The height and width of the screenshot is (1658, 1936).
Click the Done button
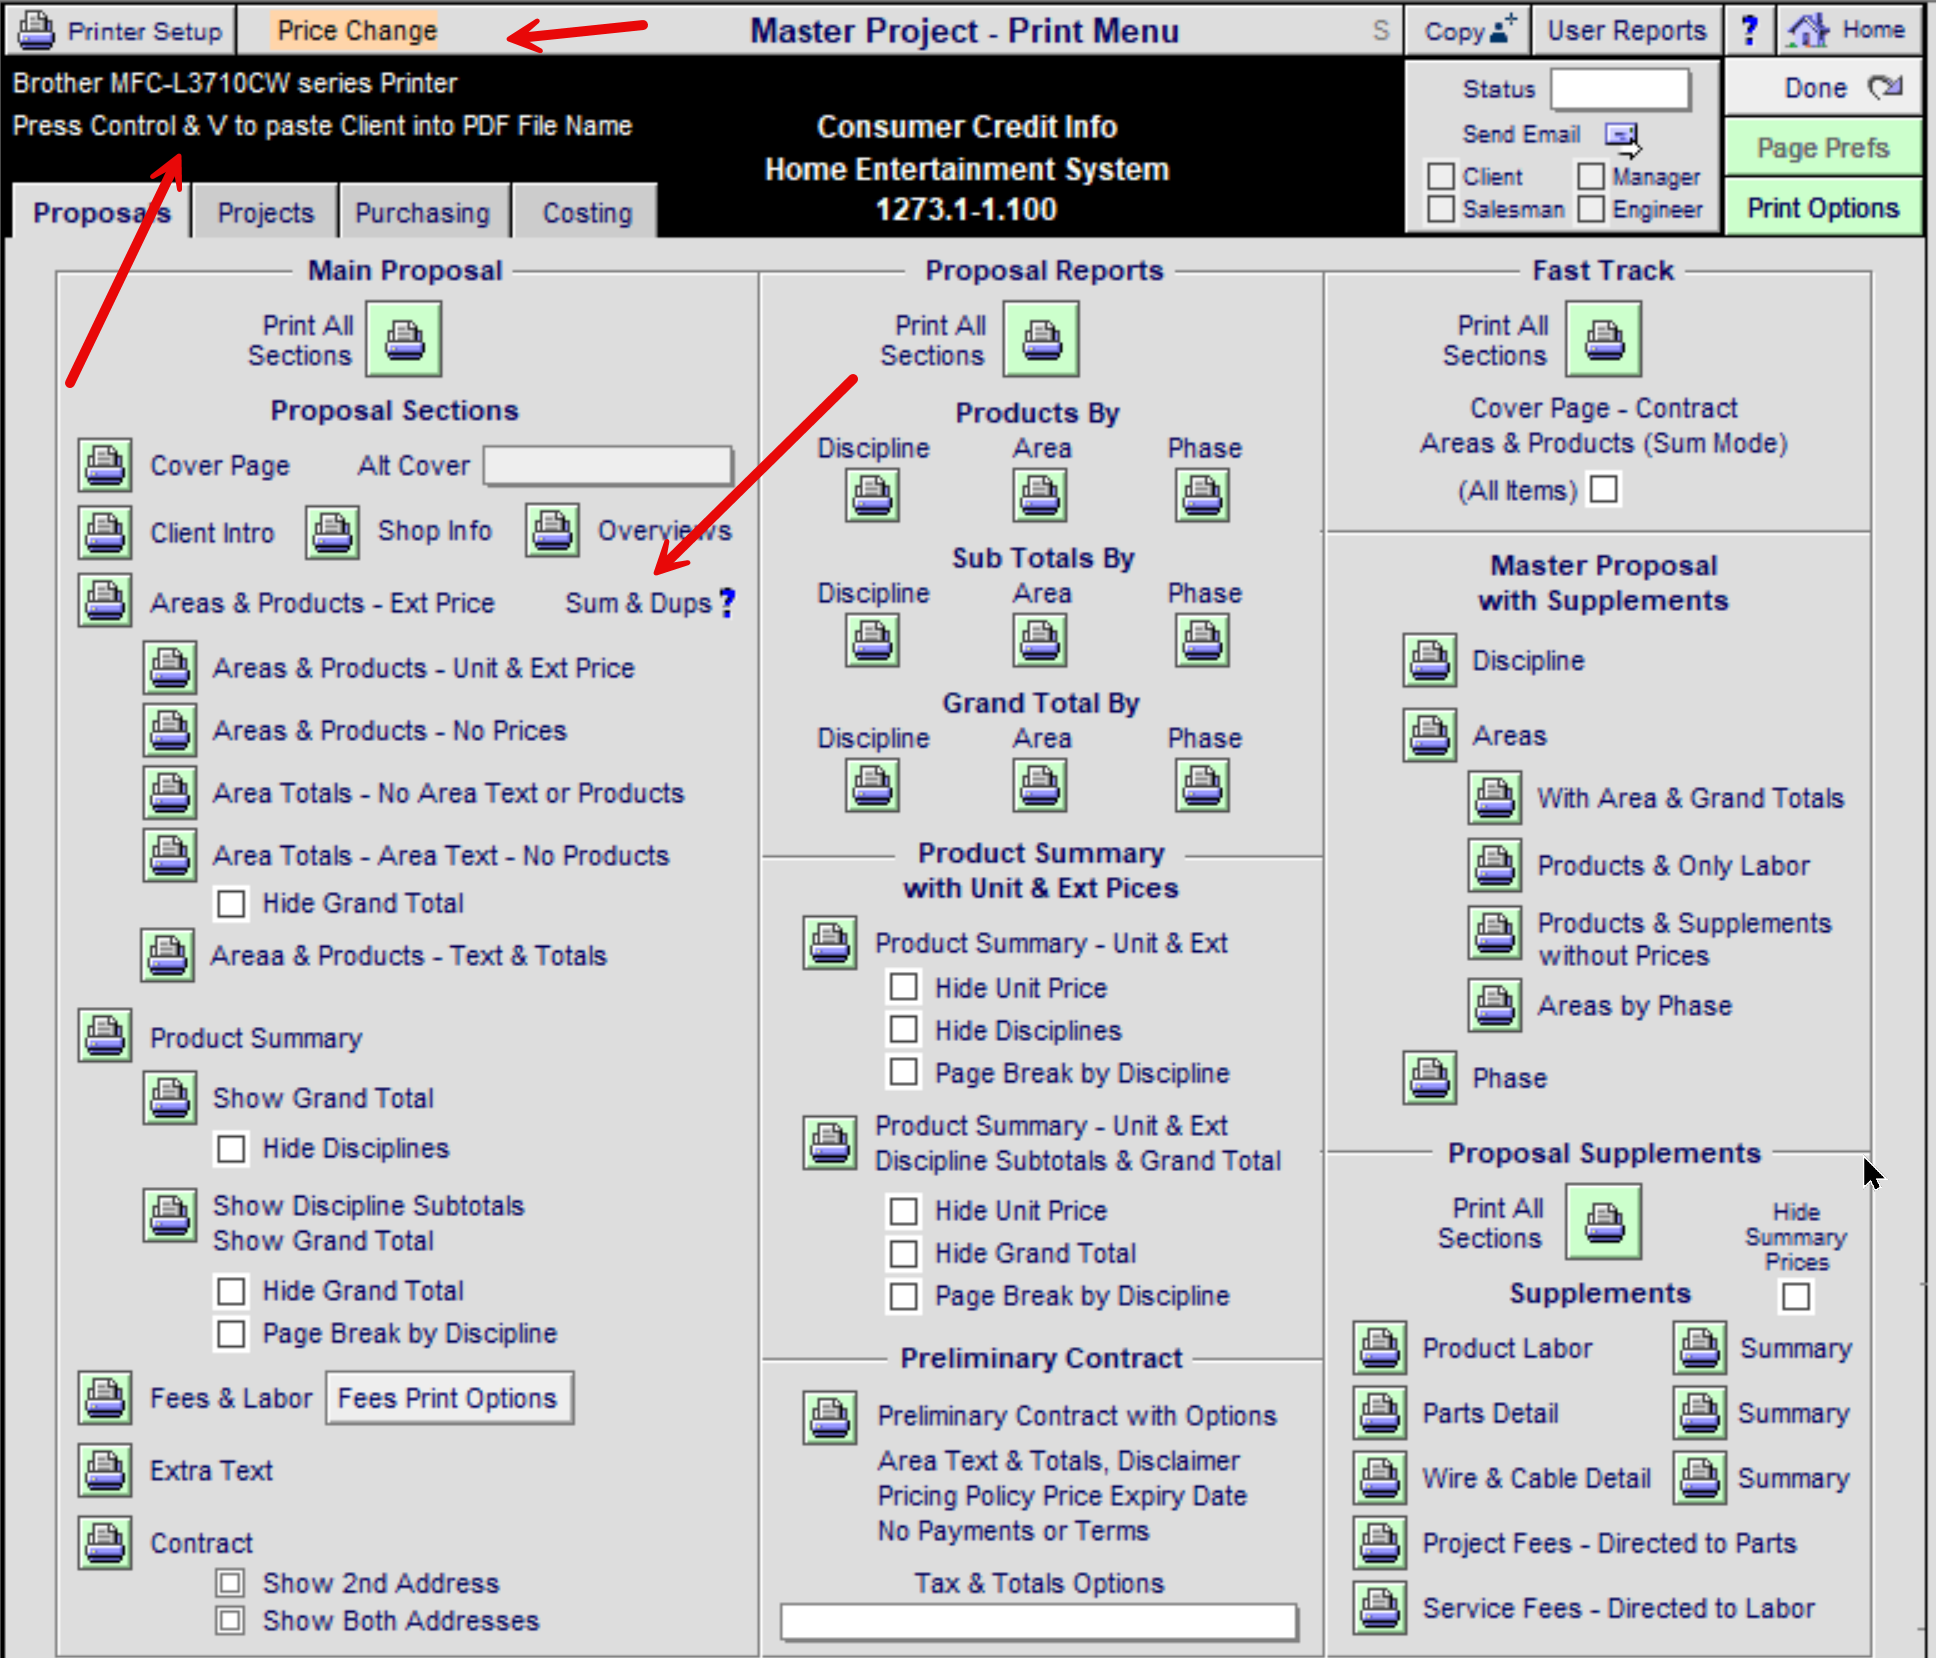pos(1823,88)
